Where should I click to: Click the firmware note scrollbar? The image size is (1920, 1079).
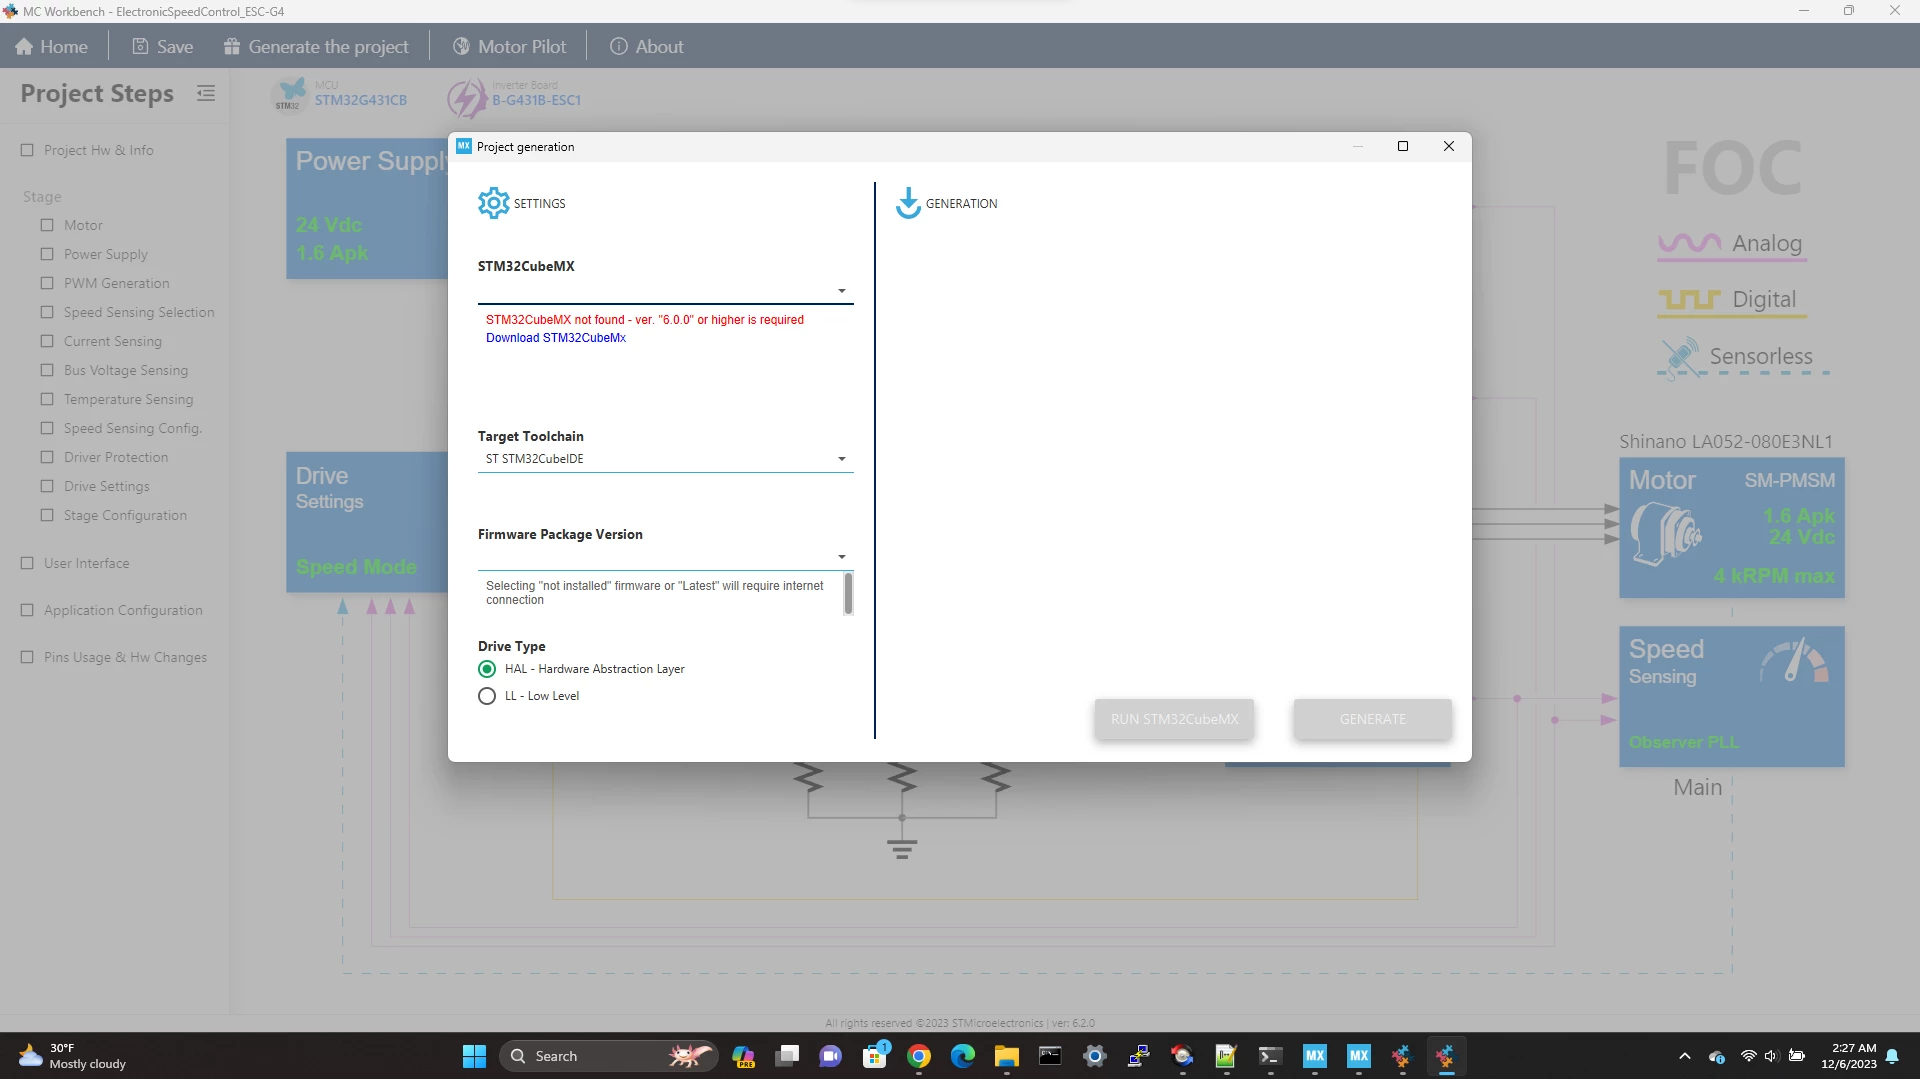848,593
